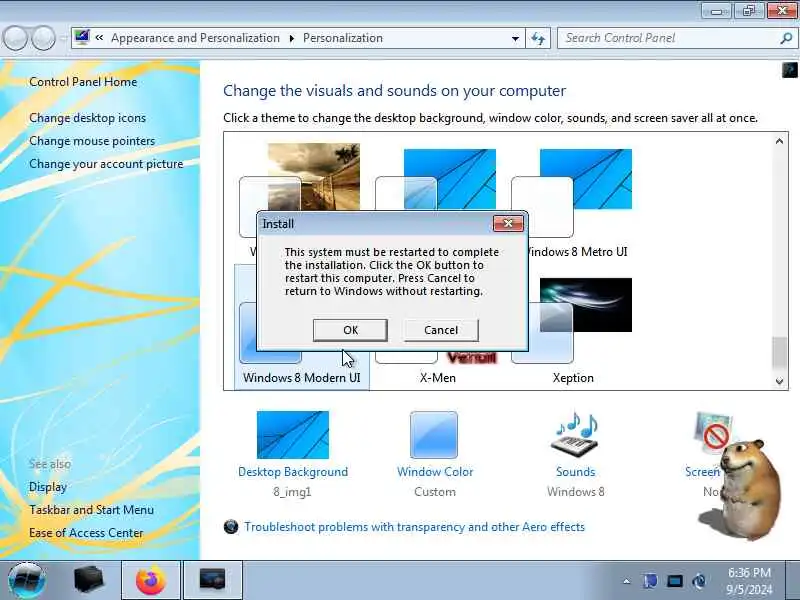This screenshot has height=600, width=800.
Task: Switch to the Personalization taskbar window
Action: [x=212, y=580]
